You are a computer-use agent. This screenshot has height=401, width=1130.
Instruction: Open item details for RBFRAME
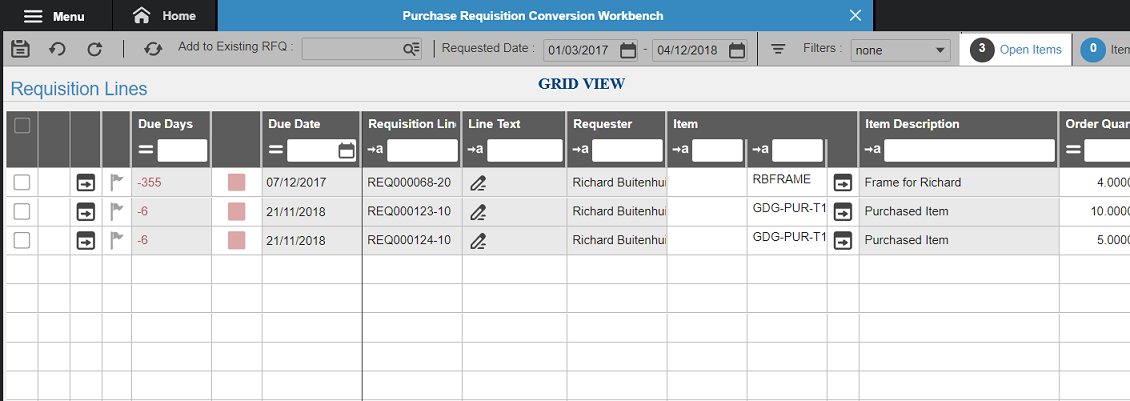(x=843, y=183)
